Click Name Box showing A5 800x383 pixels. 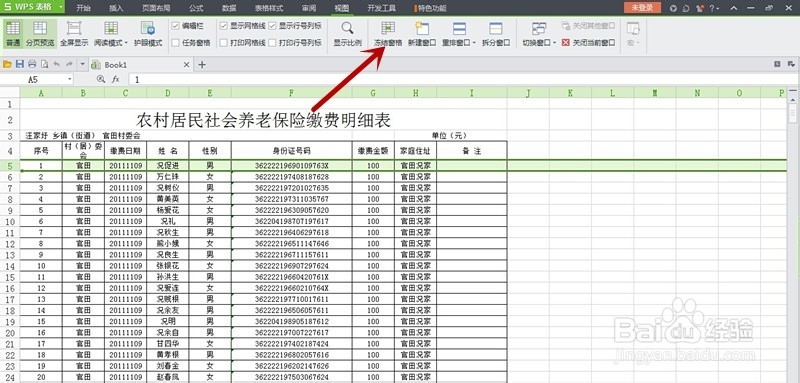[x=33, y=80]
